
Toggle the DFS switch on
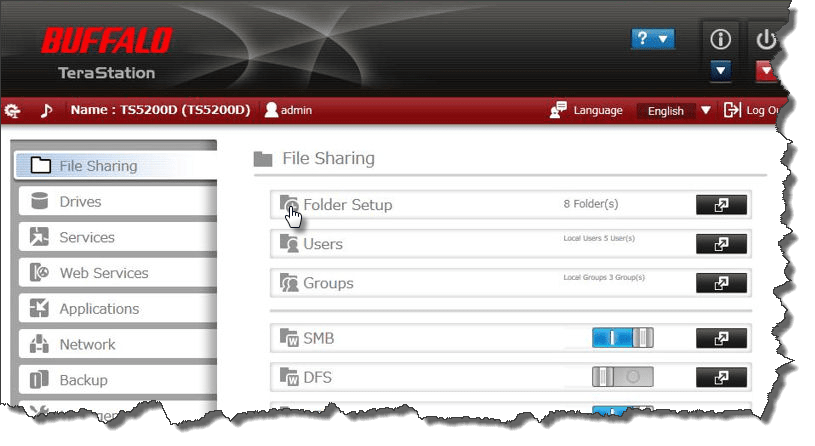coord(623,377)
